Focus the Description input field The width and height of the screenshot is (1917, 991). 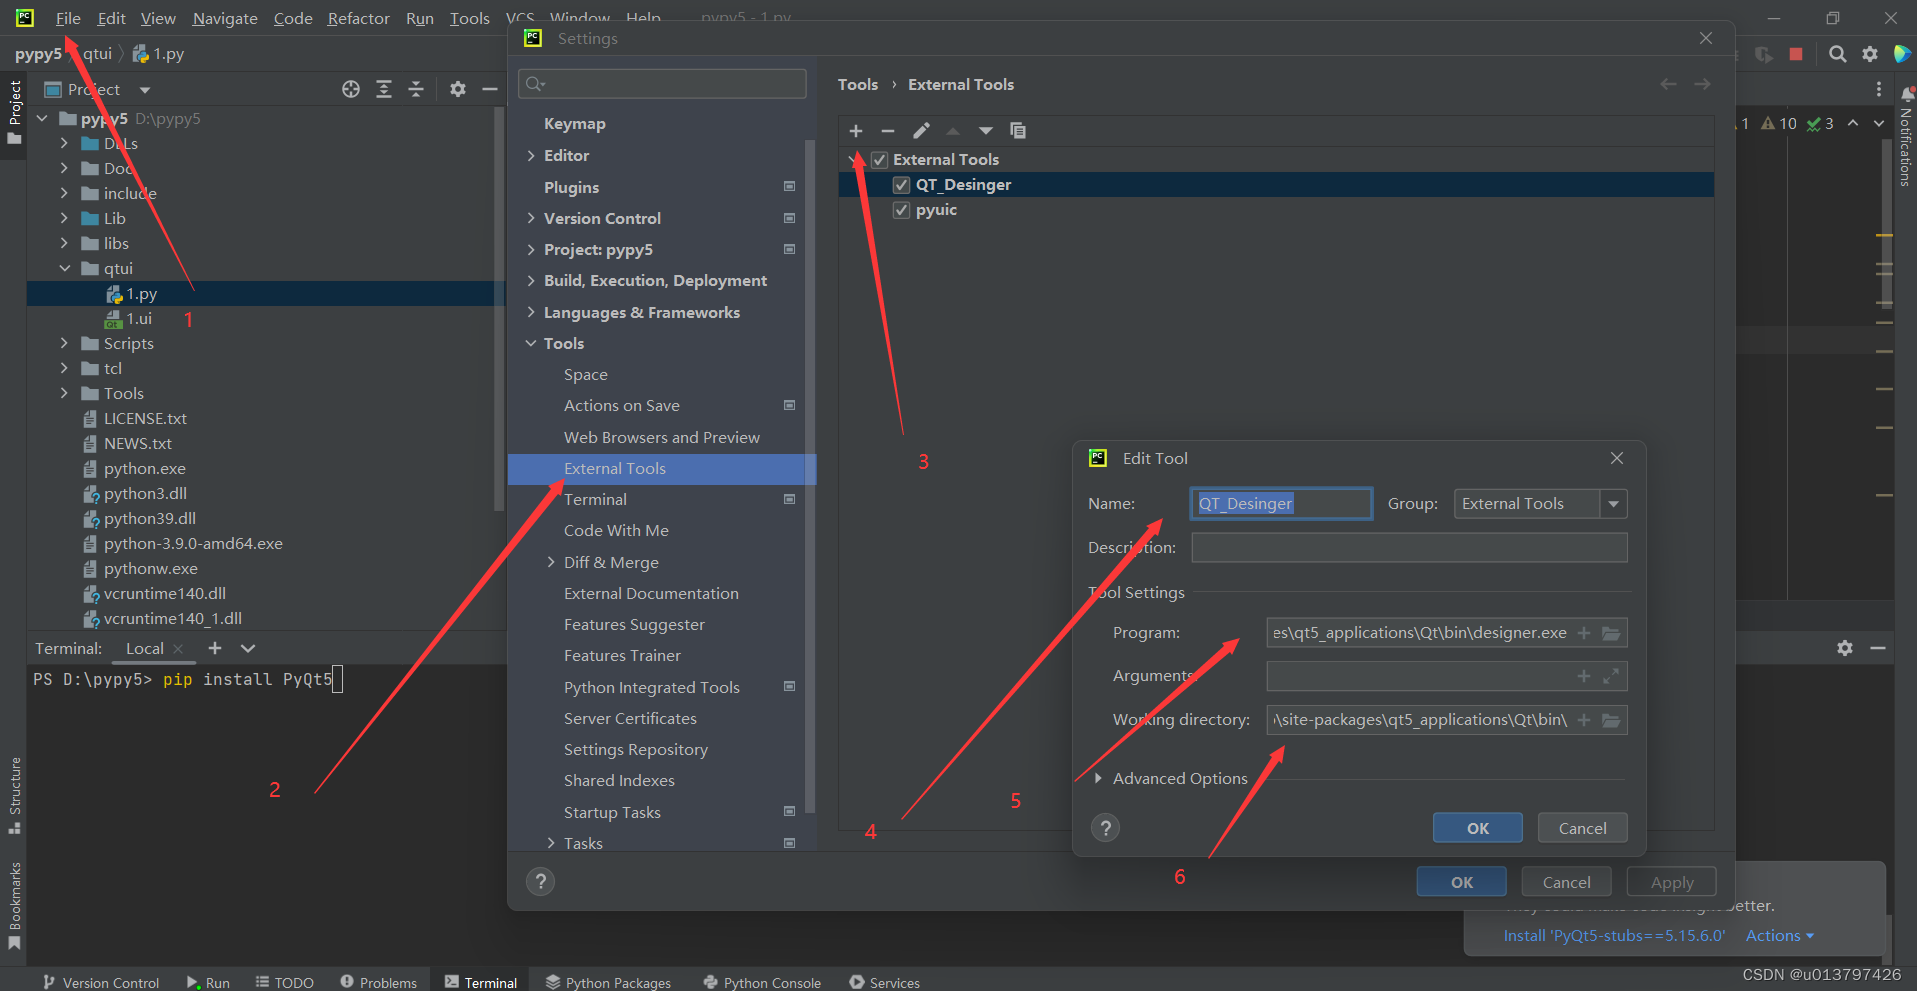pos(1409,548)
